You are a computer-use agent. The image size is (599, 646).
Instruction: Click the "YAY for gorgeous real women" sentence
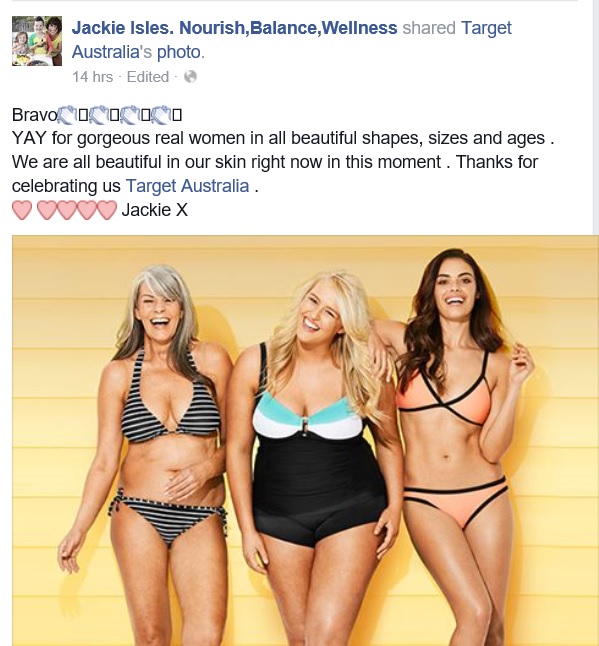click(x=282, y=138)
